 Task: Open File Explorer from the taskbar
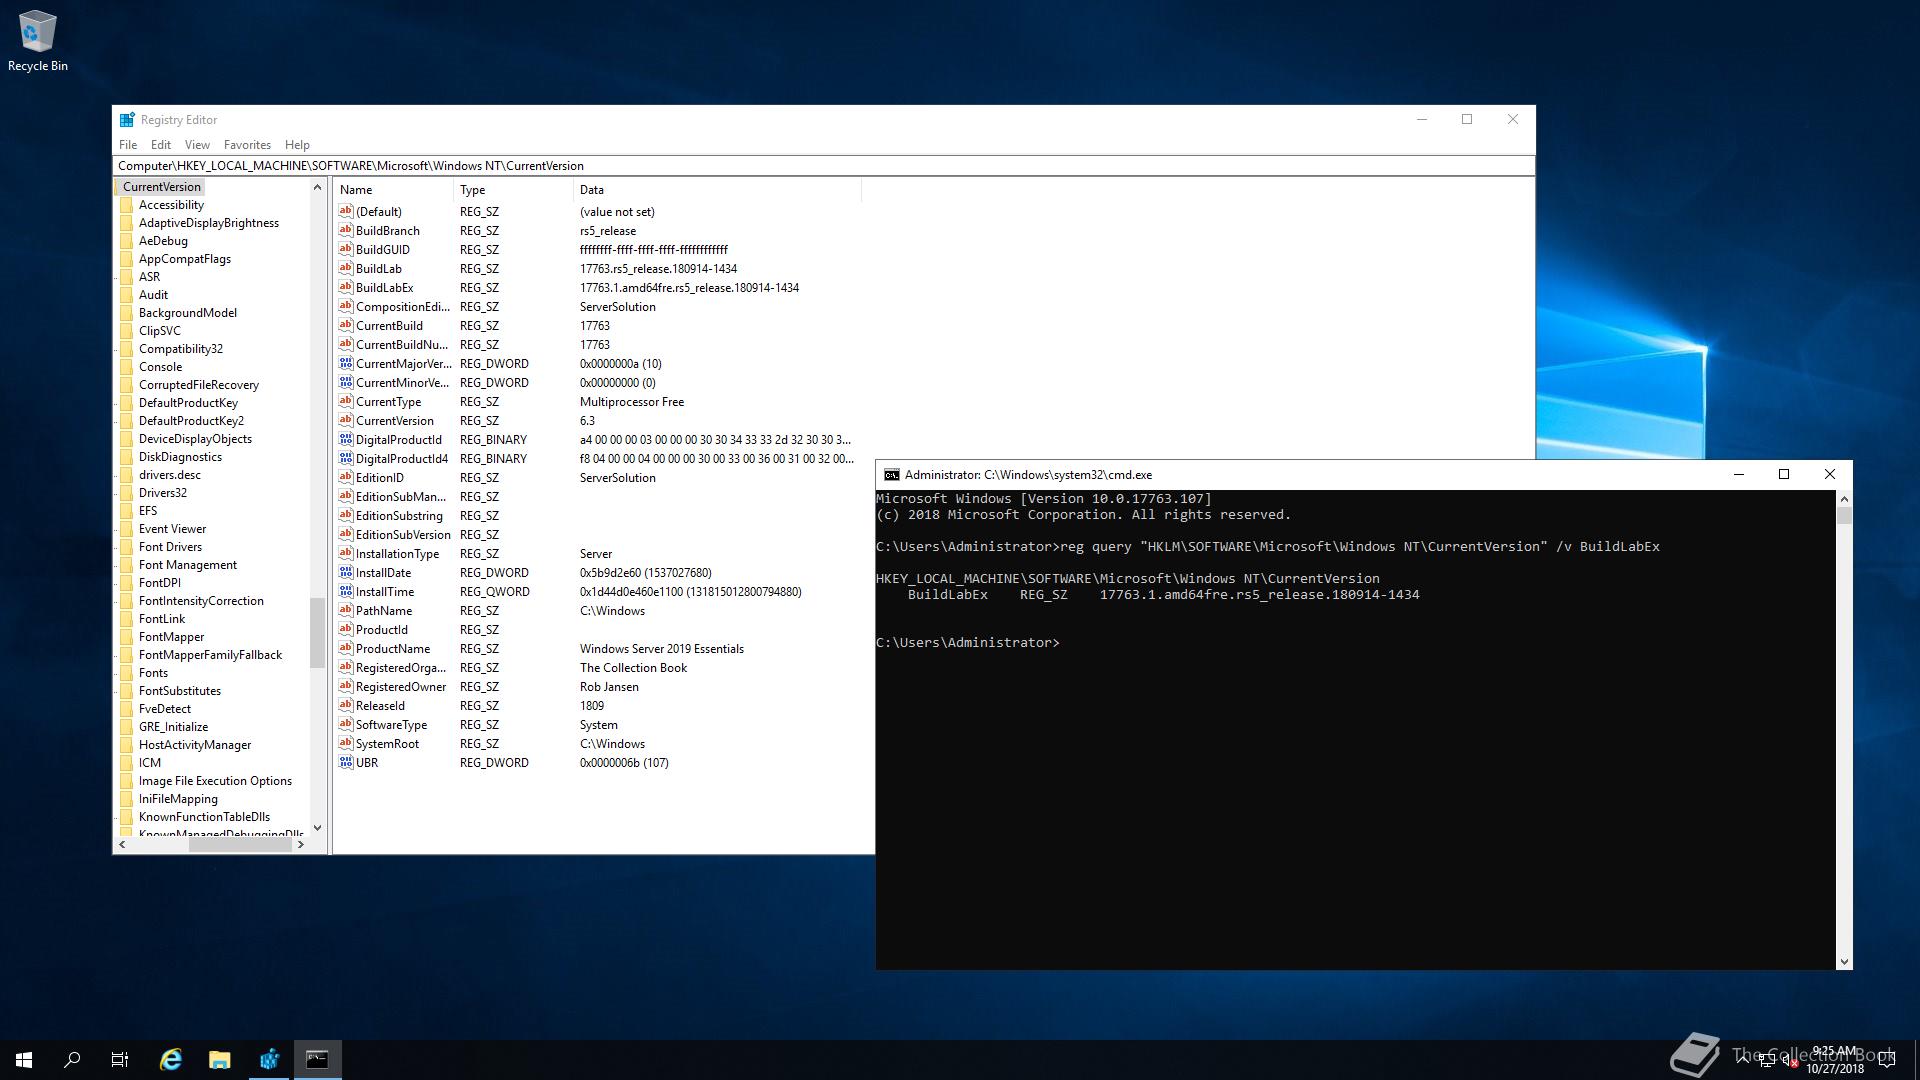(220, 1060)
